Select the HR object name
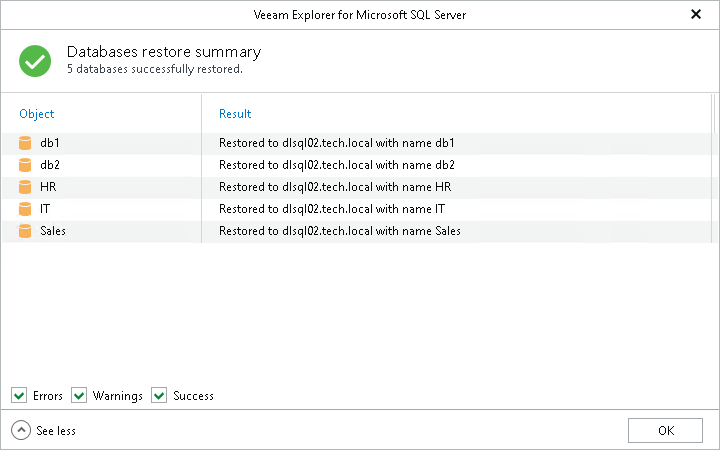Image resolution: width=720 pixels, height=450 pixels. point(48,187)
